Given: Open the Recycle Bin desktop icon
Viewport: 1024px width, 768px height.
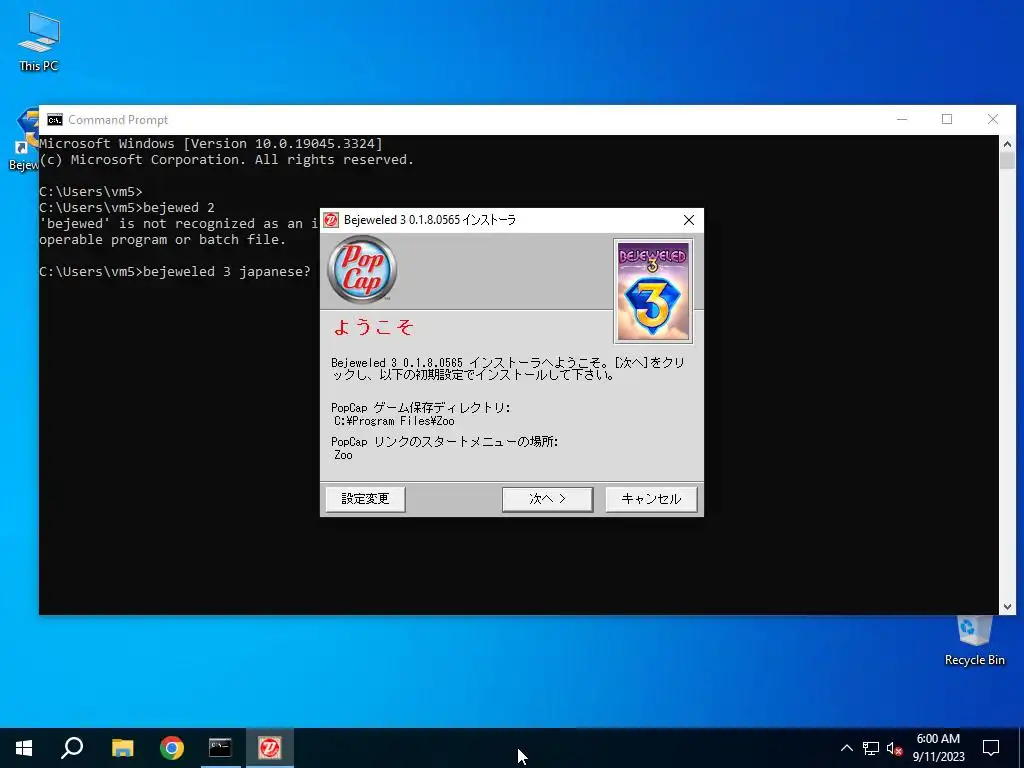Looking at the screenshot, I should pyautogui.click(x=974, y=640).
